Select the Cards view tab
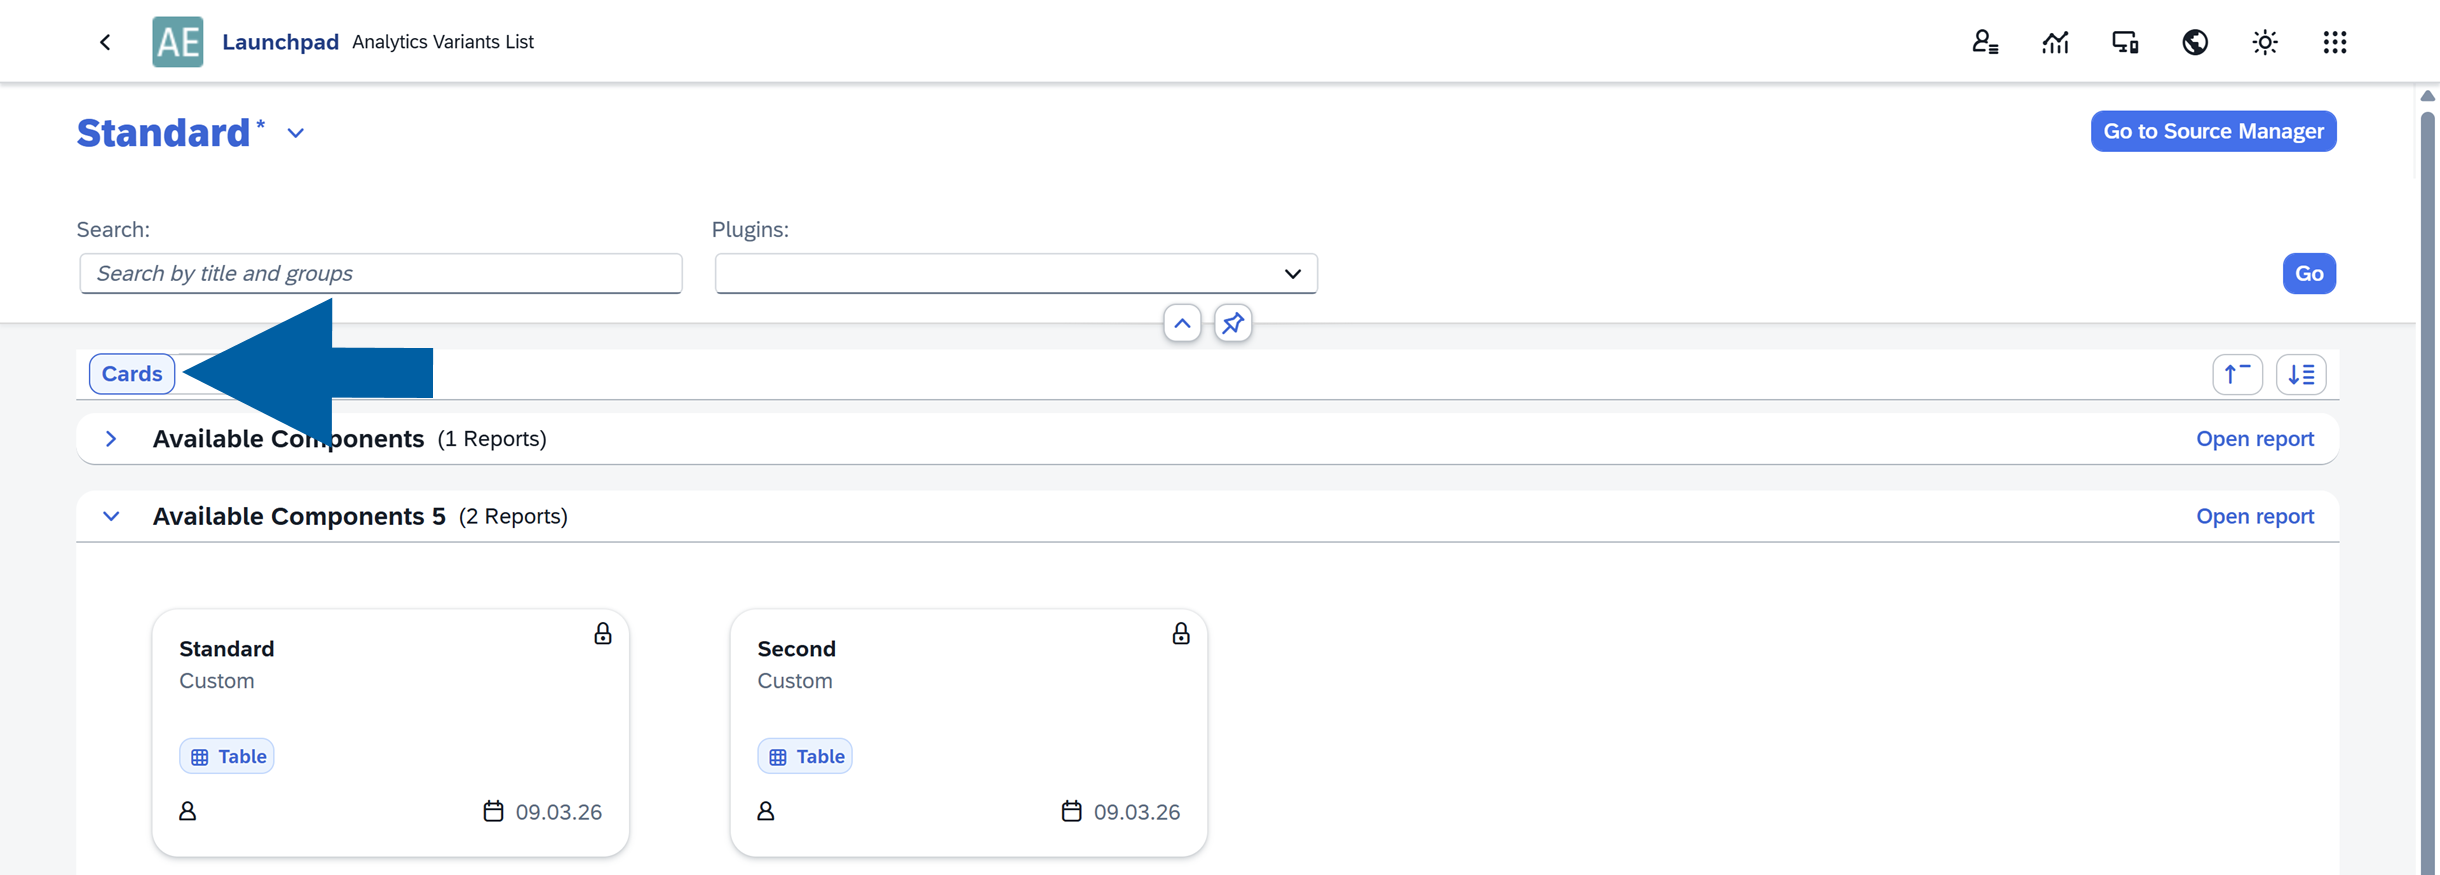This screenshot has width=2440, height=875. tap(132, 374)
